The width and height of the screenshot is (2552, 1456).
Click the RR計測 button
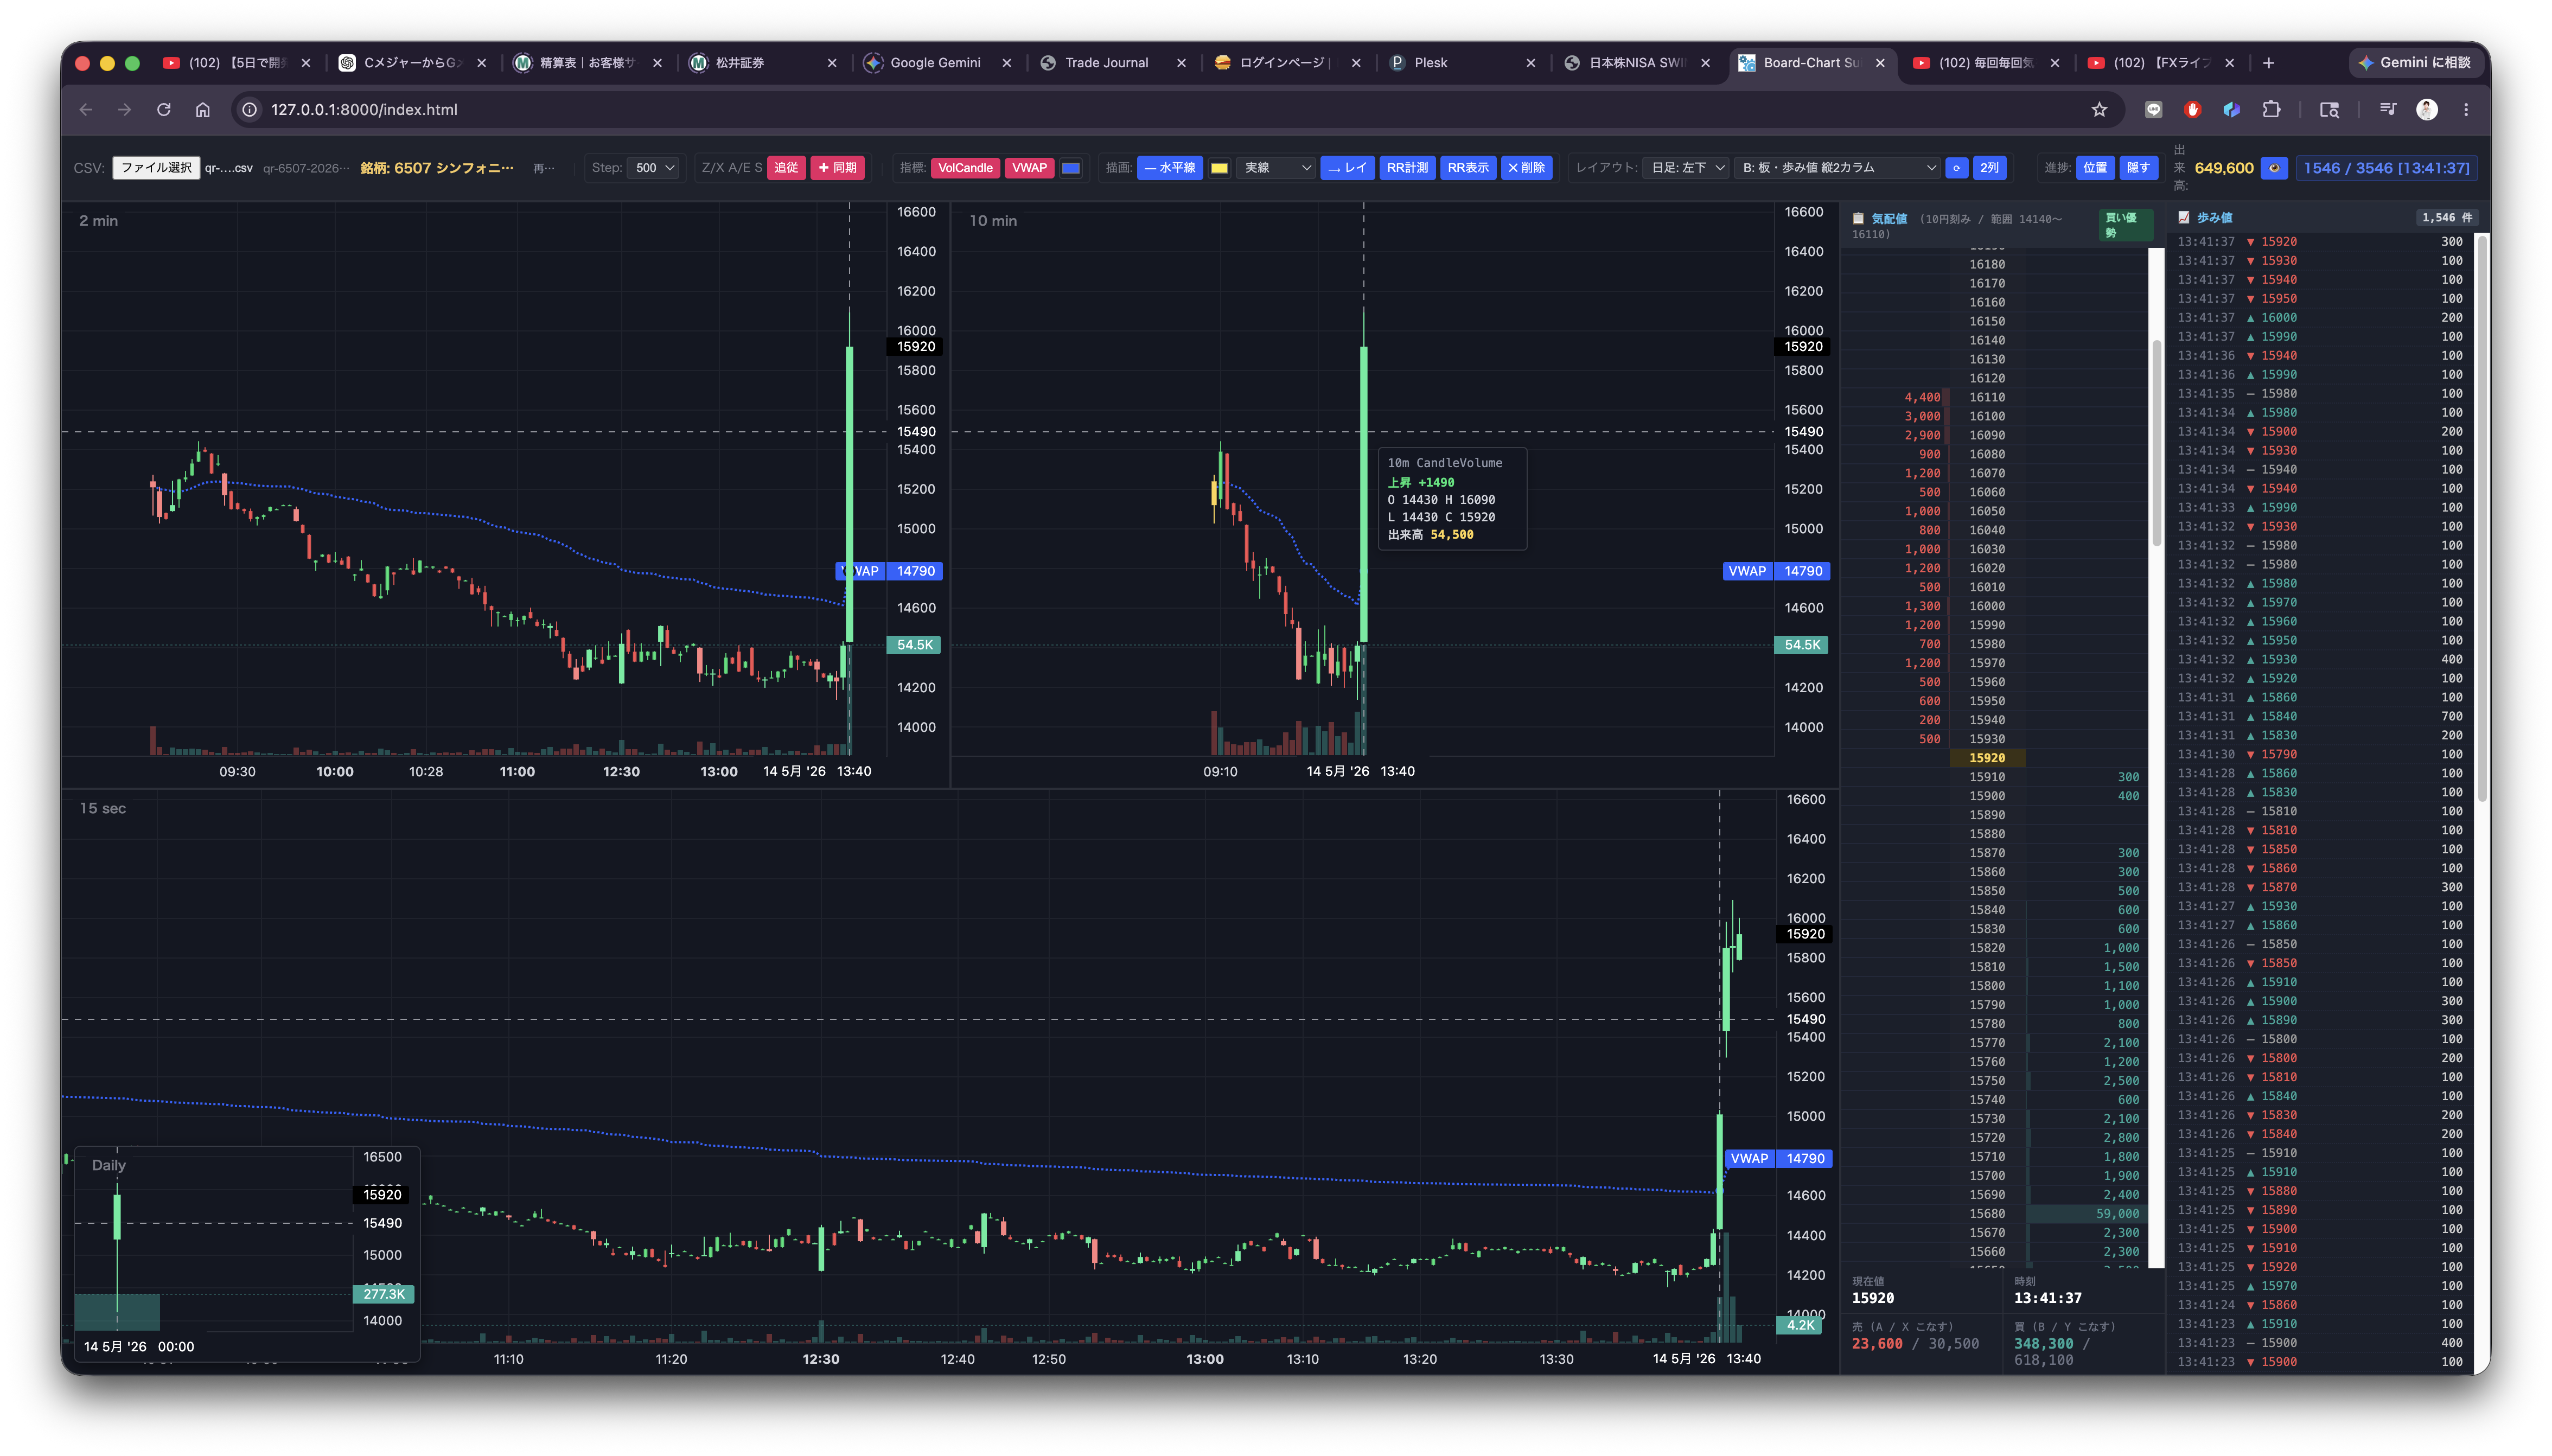point(1407,168)
